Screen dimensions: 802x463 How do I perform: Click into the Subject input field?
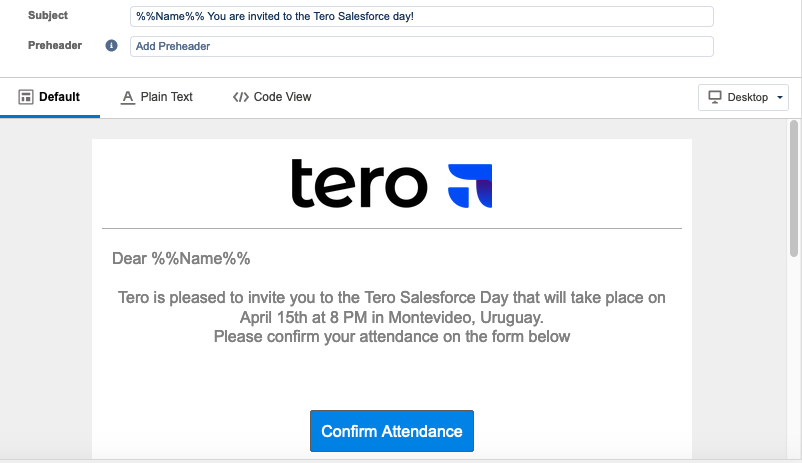click(421, 16)
